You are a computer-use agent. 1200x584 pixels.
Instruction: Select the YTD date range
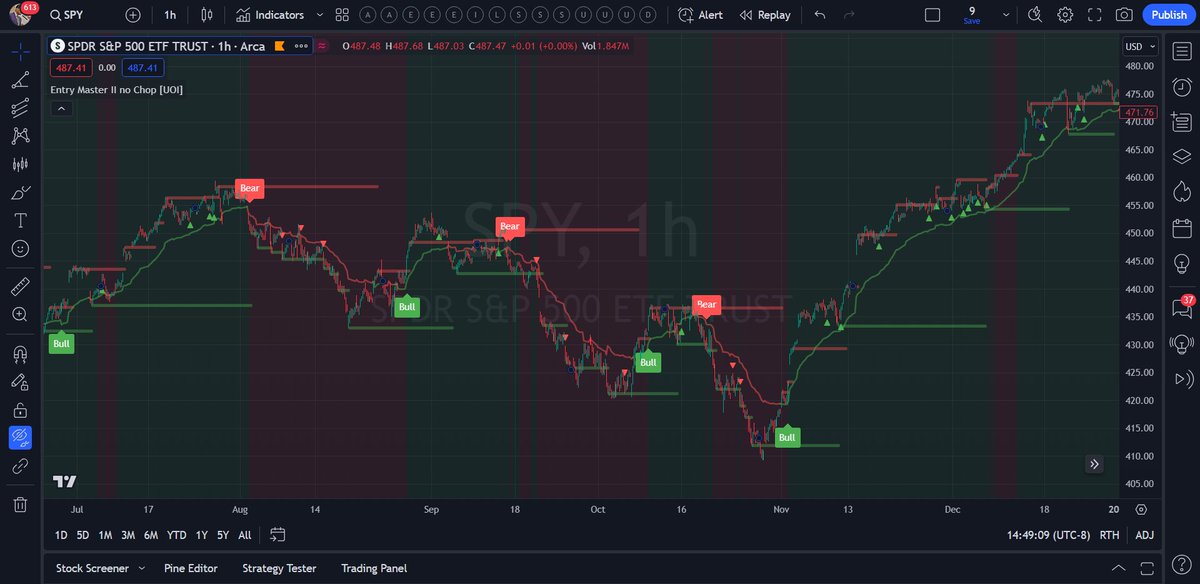(177, 535)
